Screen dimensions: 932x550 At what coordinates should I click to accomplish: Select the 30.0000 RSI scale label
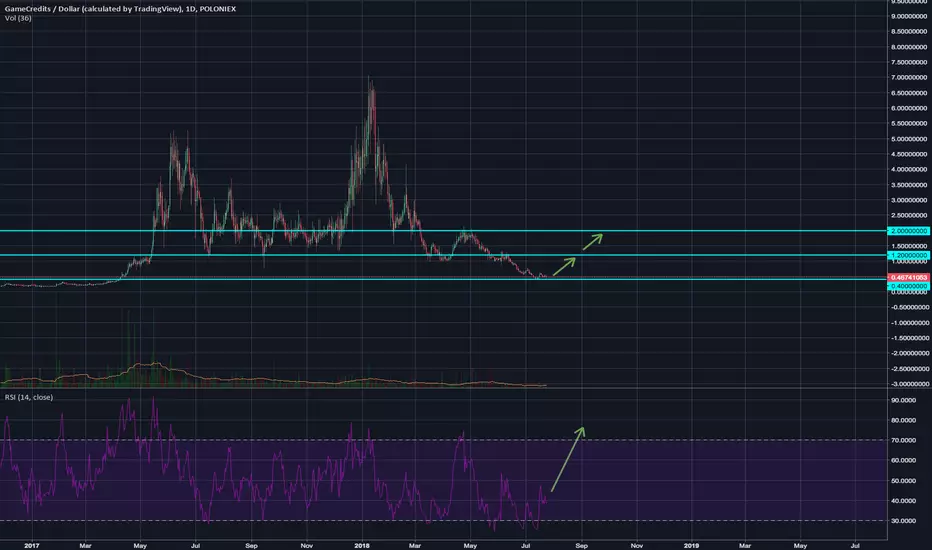904,521
